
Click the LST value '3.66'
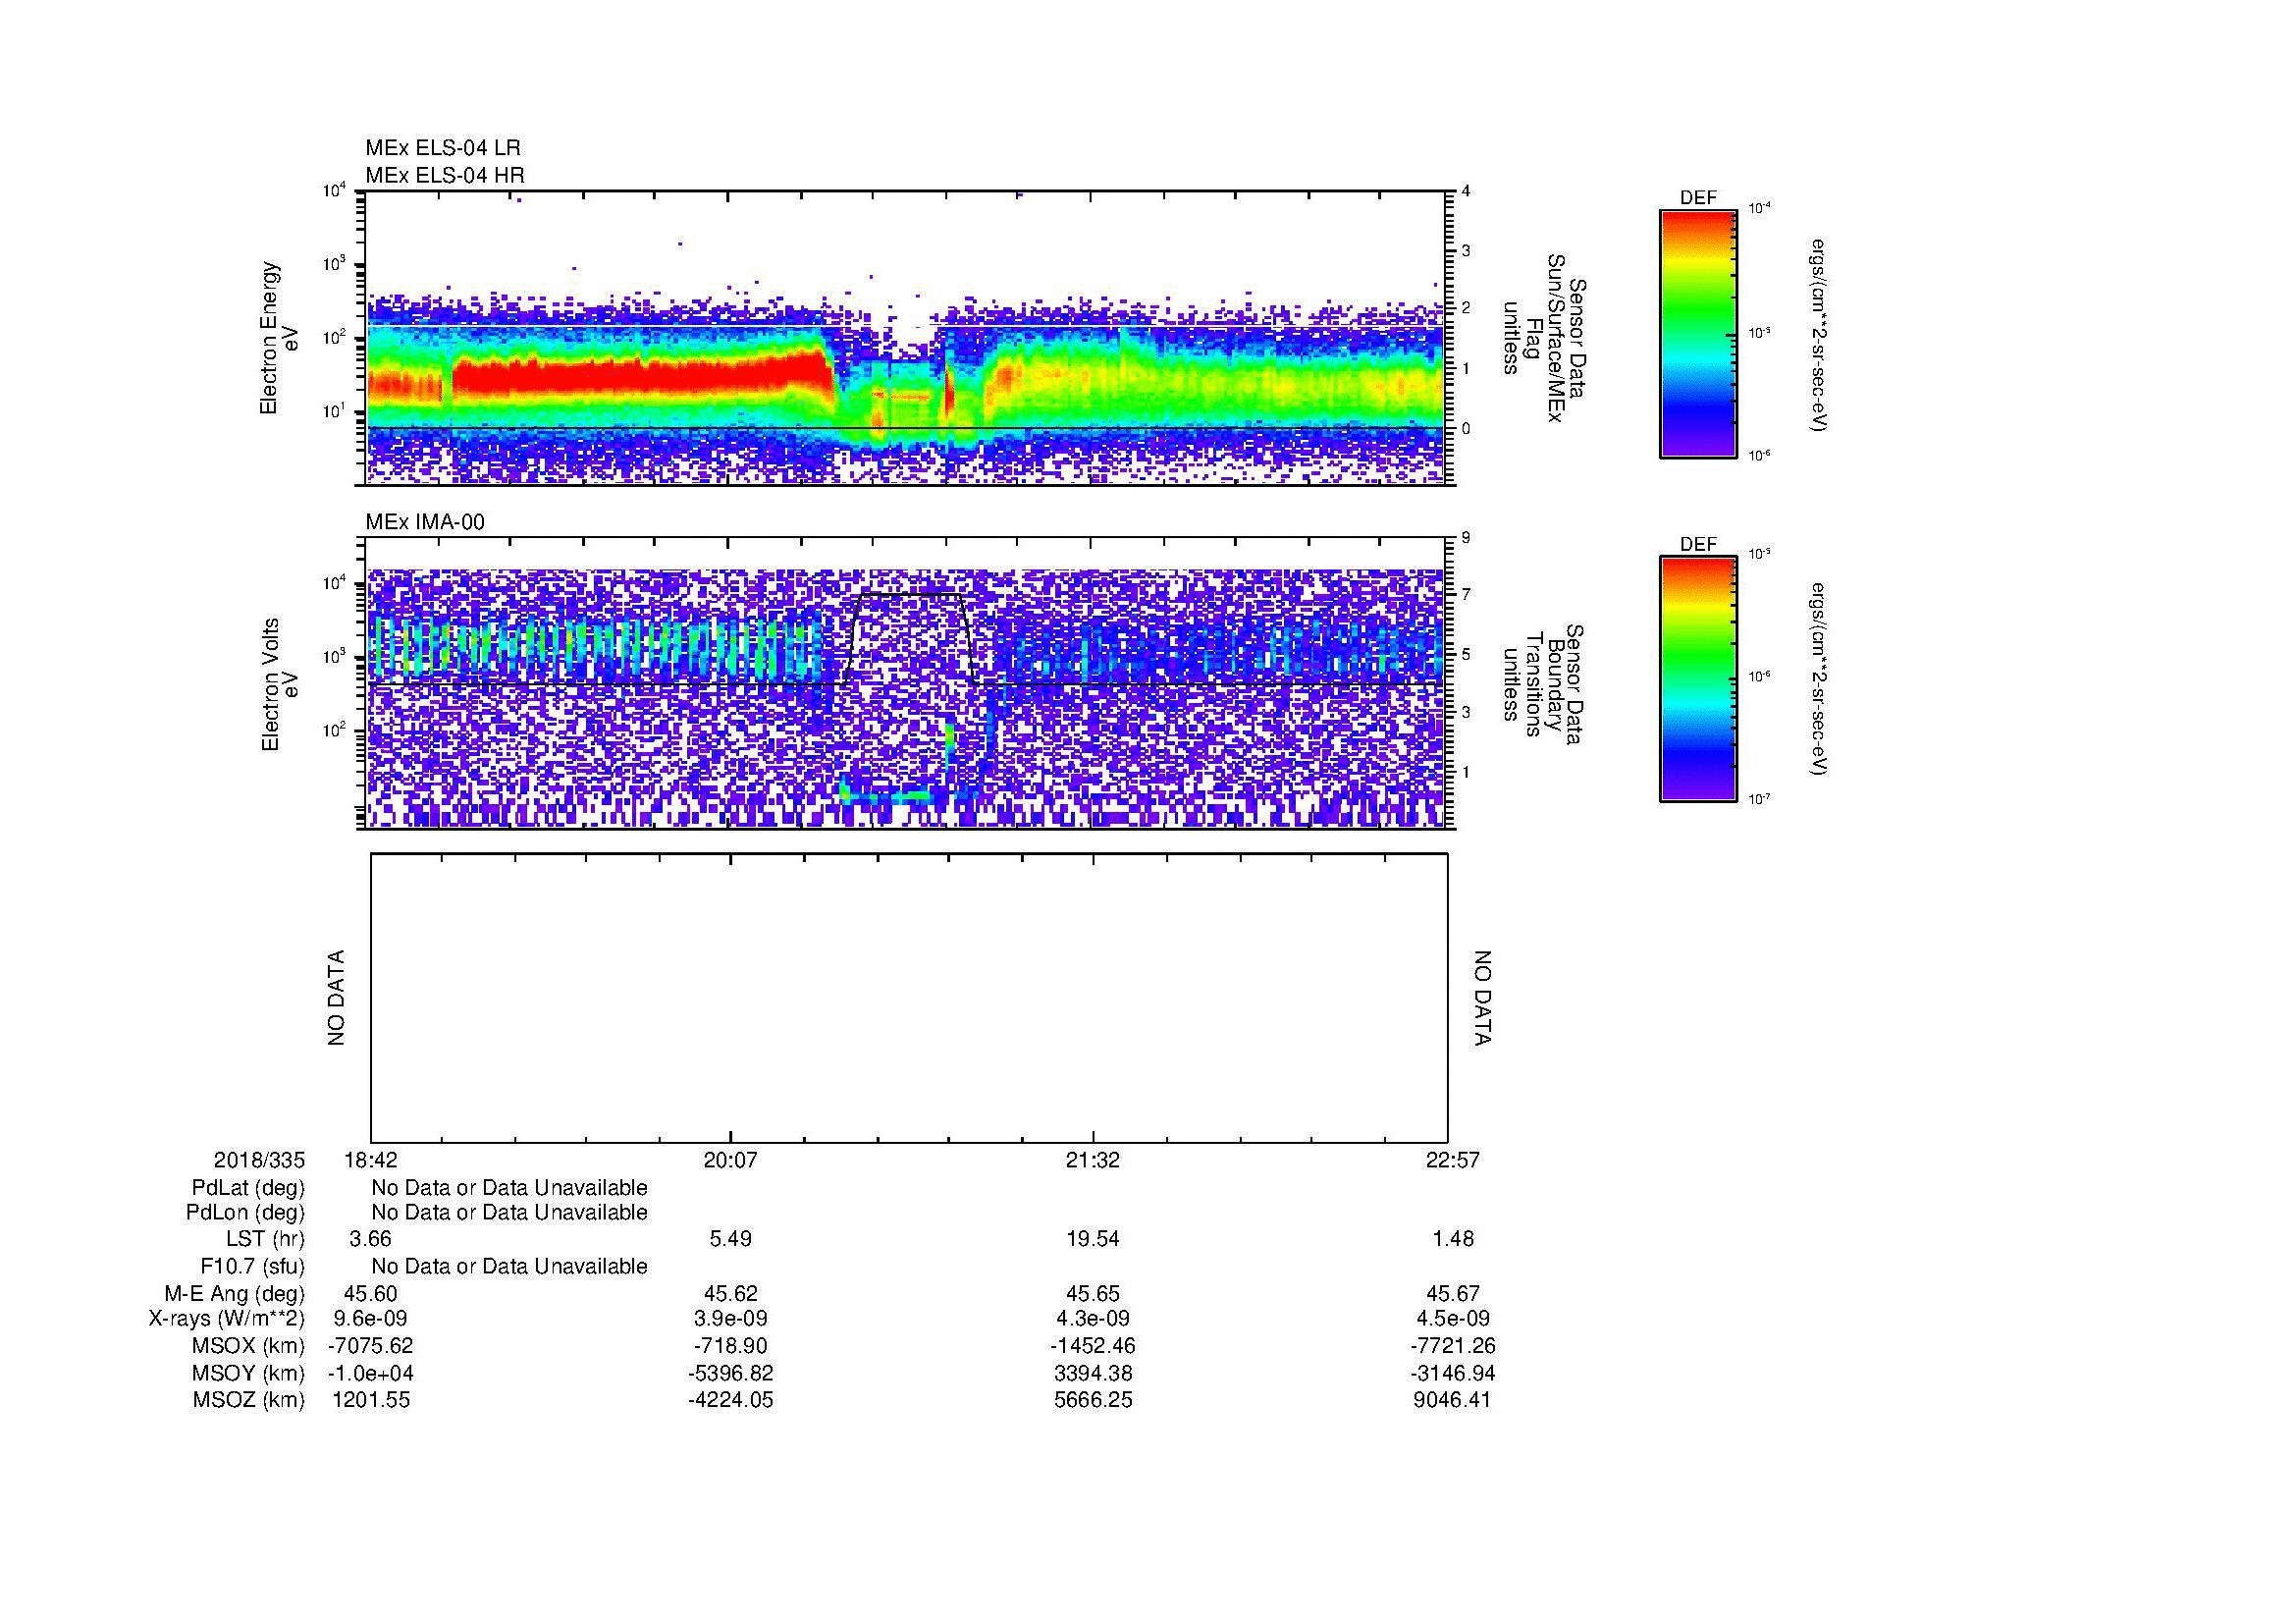click(370, 1240)
